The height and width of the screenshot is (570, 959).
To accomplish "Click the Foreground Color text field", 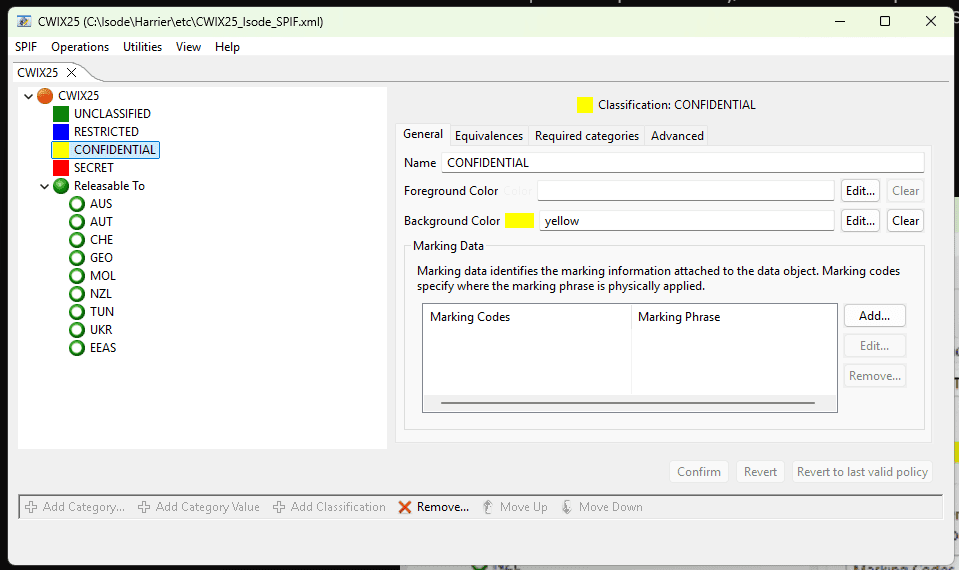I will coord(686,191).
